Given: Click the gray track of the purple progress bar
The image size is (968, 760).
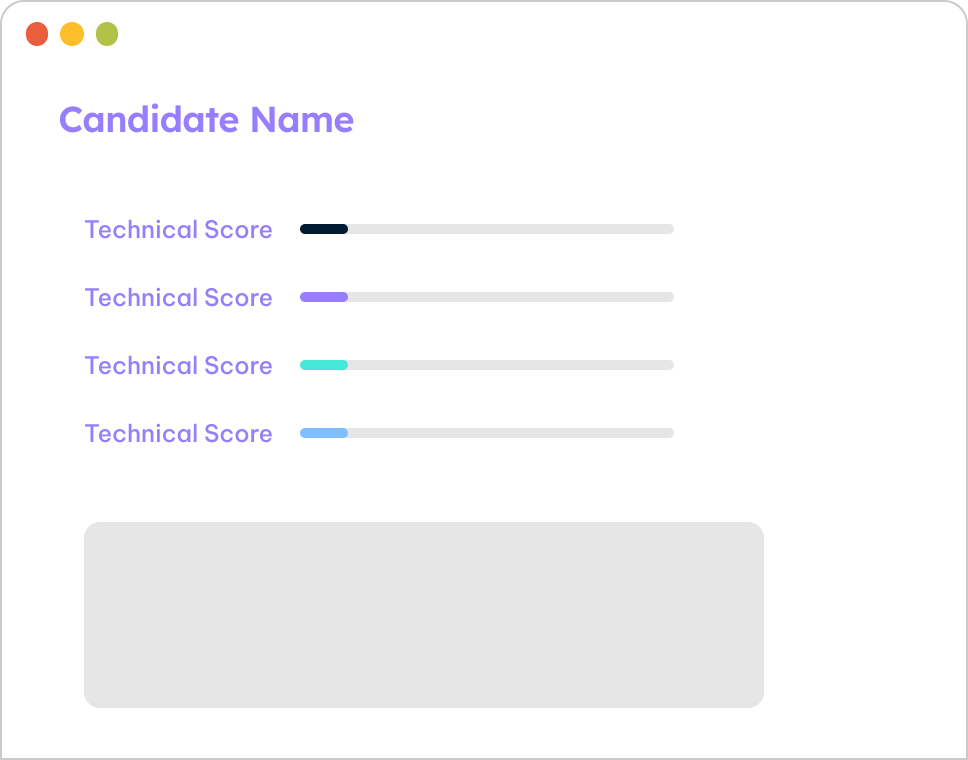Looking at the screenshot, I should click(x=511, y=297).
